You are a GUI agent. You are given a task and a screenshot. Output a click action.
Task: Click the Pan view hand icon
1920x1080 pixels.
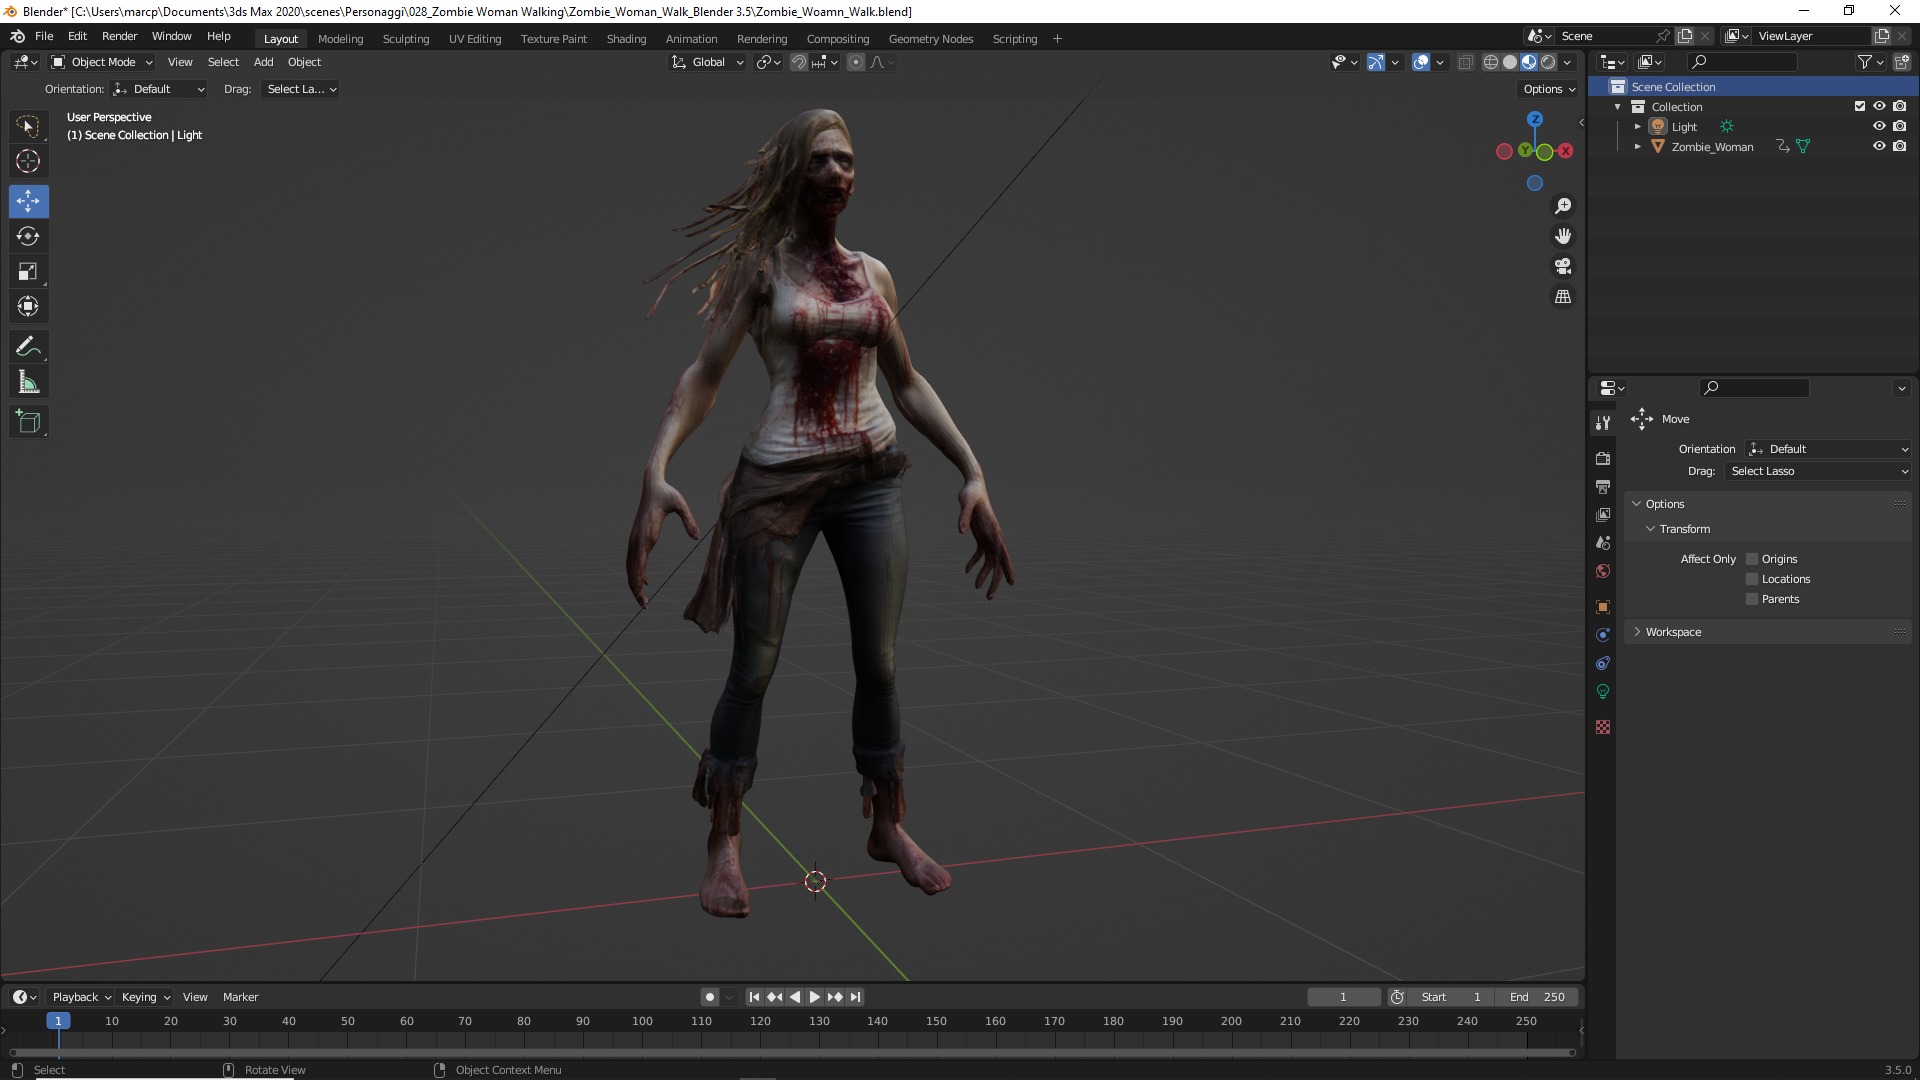(1563, 236)
